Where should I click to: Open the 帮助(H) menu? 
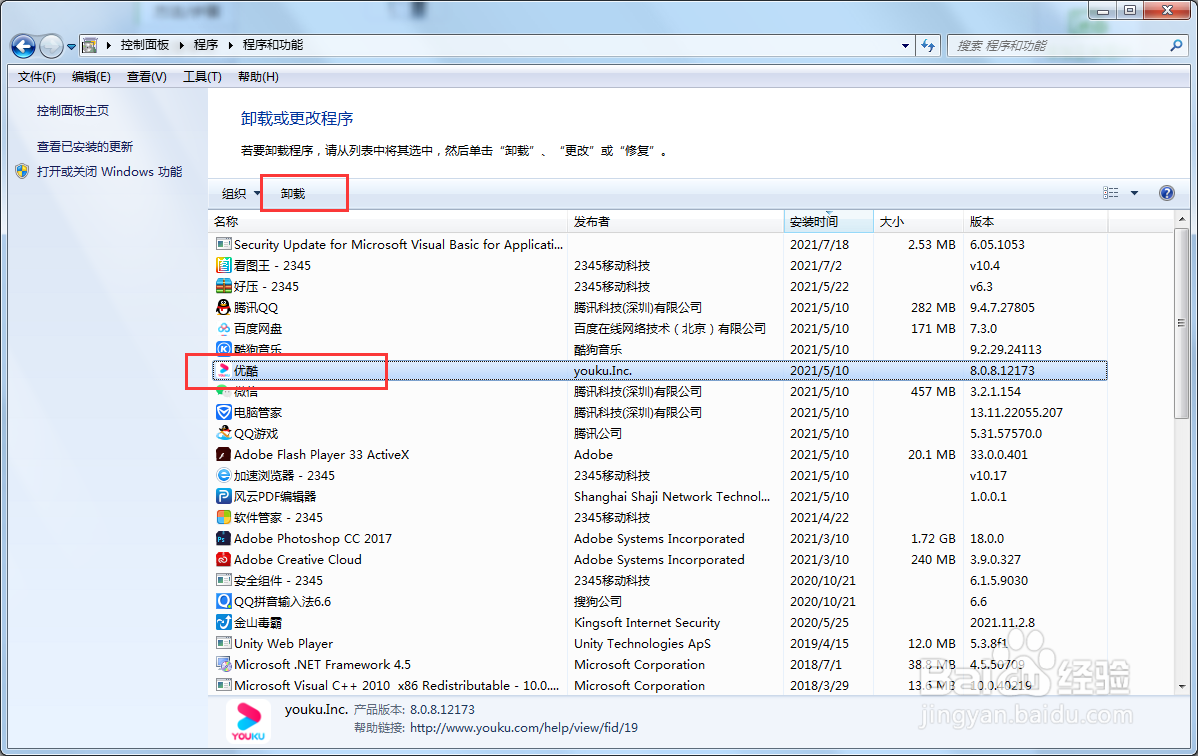[258, 76]
